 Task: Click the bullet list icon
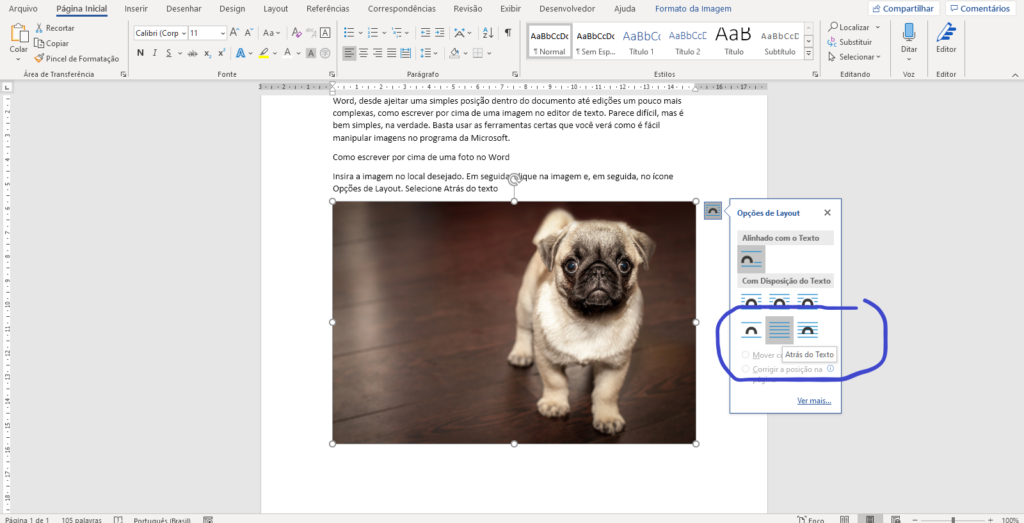point(349,32)
